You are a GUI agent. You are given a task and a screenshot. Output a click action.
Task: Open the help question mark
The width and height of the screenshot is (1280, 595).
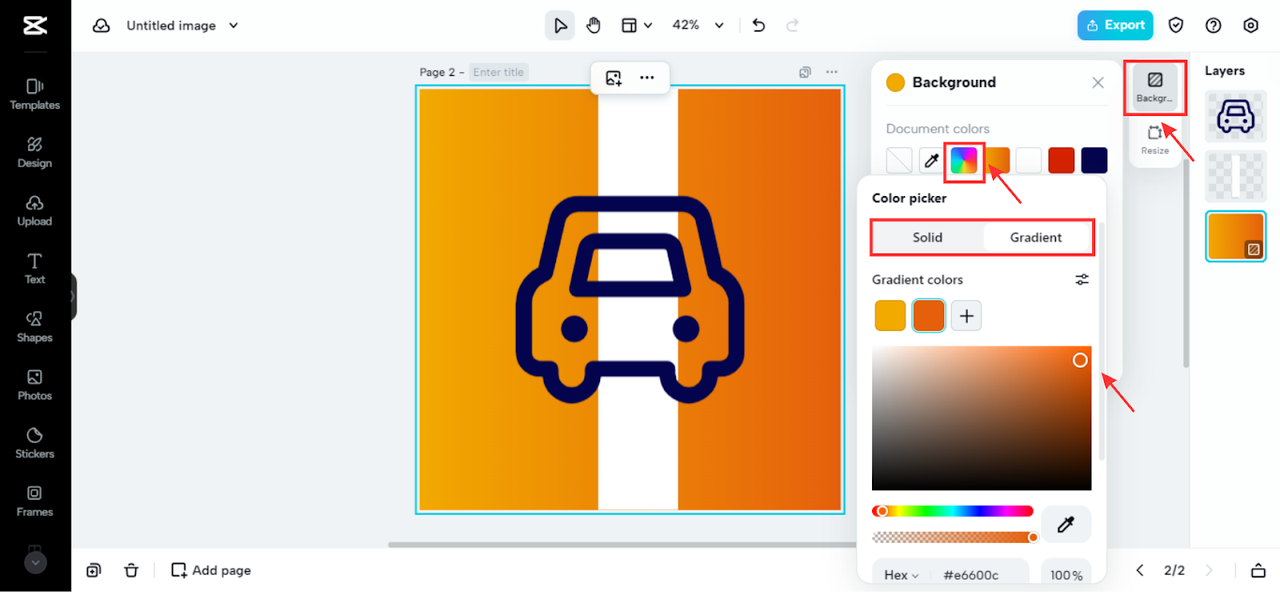tap(1213, 25)
